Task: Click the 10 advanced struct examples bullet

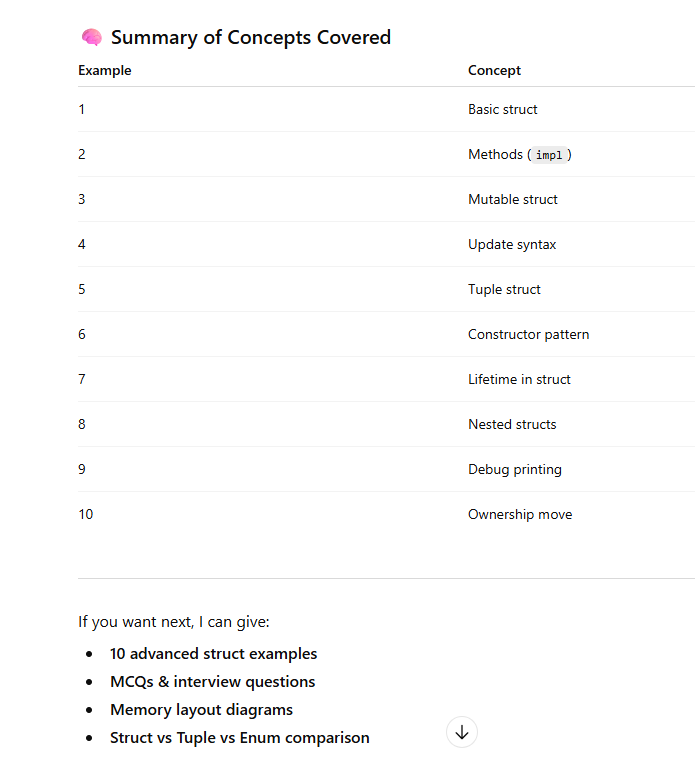Action: 213,654
